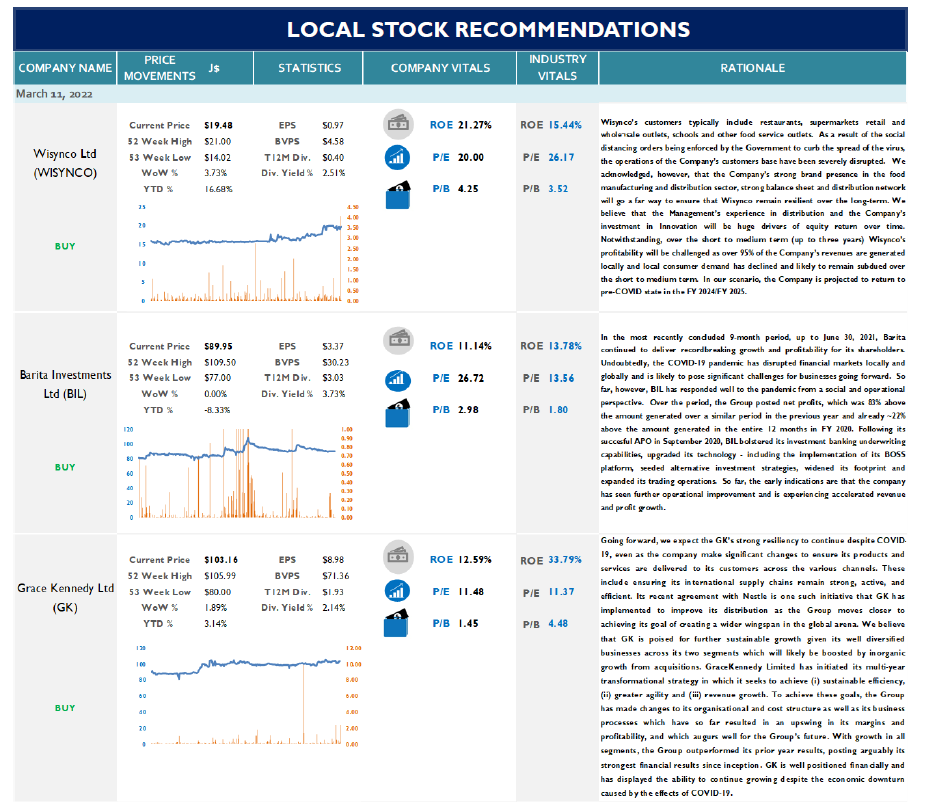Click Barita YTD value -8.33%

click(217, 410)
